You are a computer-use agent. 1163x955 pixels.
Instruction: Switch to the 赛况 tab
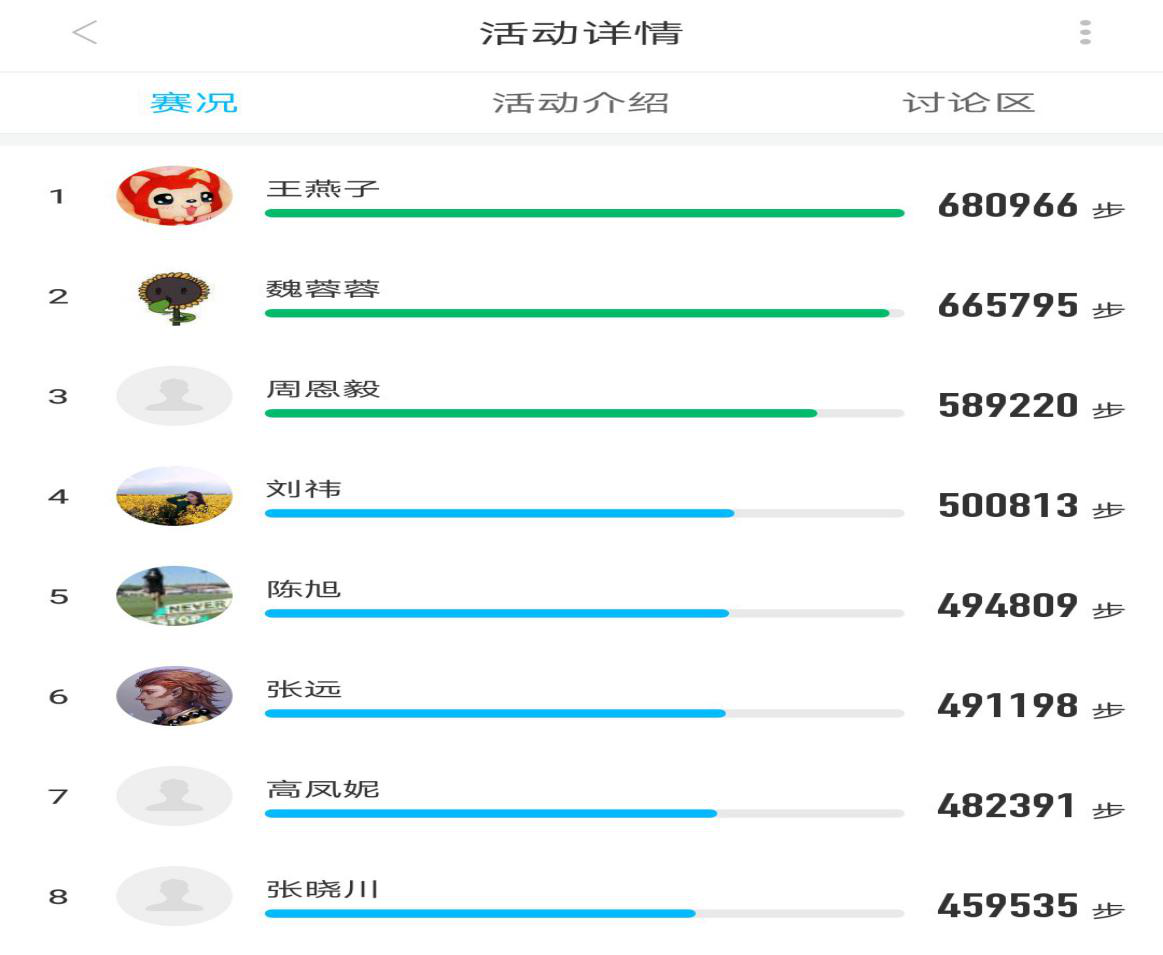(x=194, y=102)
